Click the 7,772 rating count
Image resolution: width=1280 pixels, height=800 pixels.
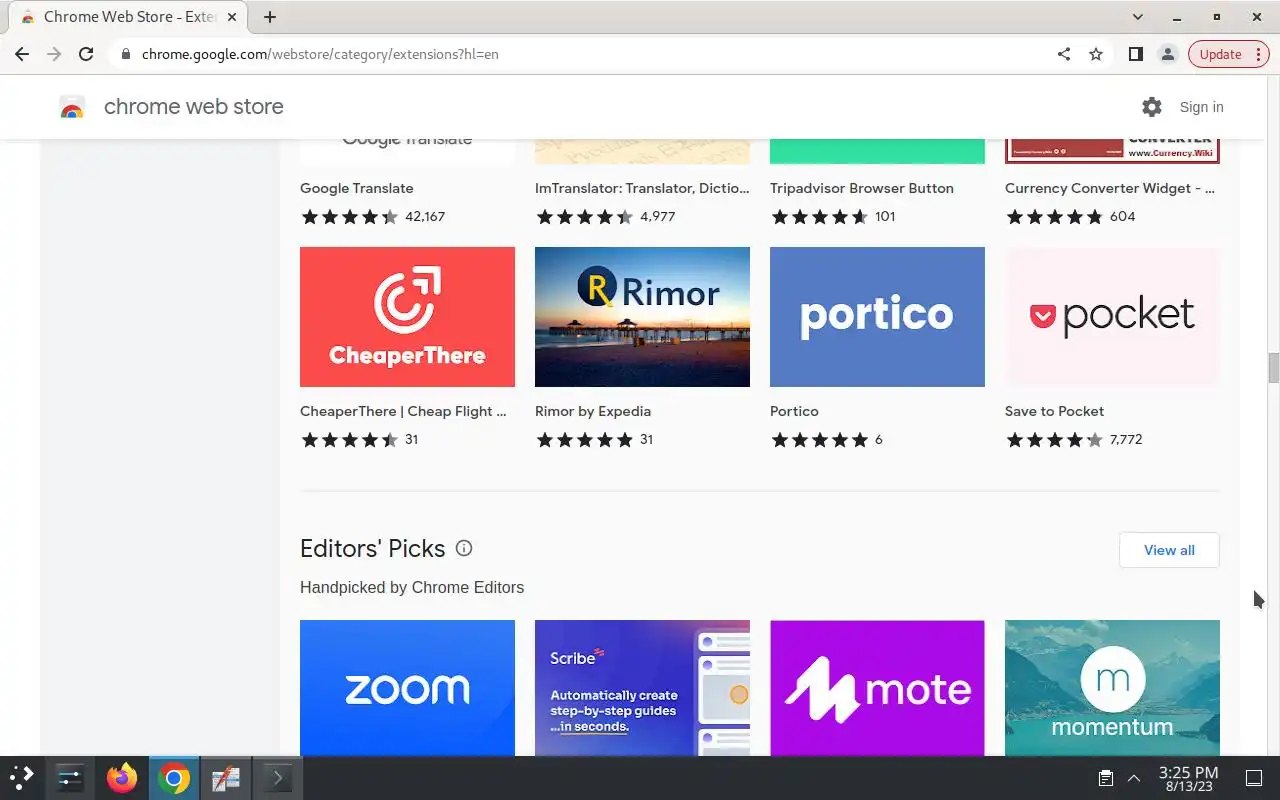click(1126, 439)
